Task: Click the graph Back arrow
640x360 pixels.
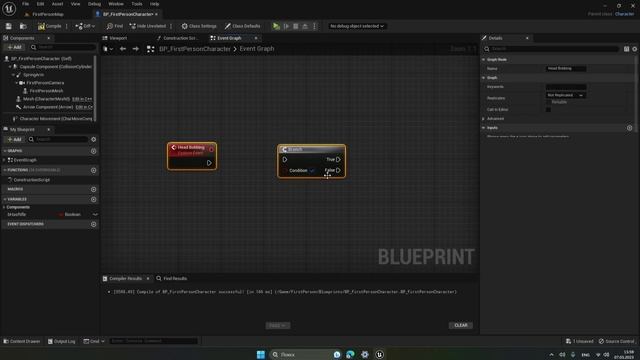Action: point(123,49)
